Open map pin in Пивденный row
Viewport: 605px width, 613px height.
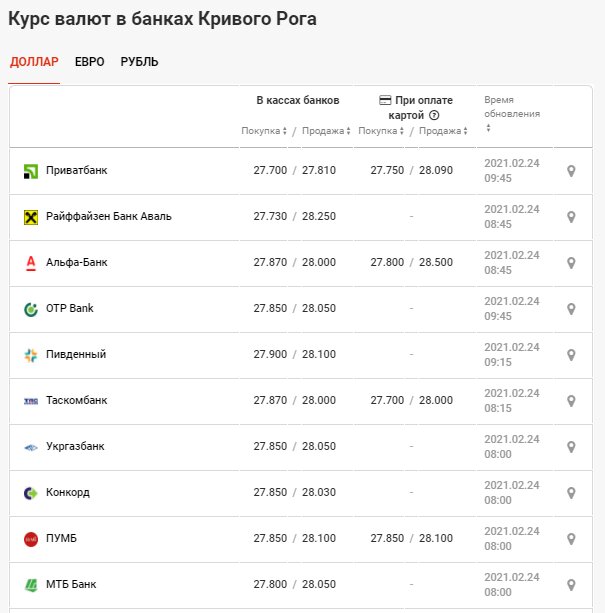point(571,355)
